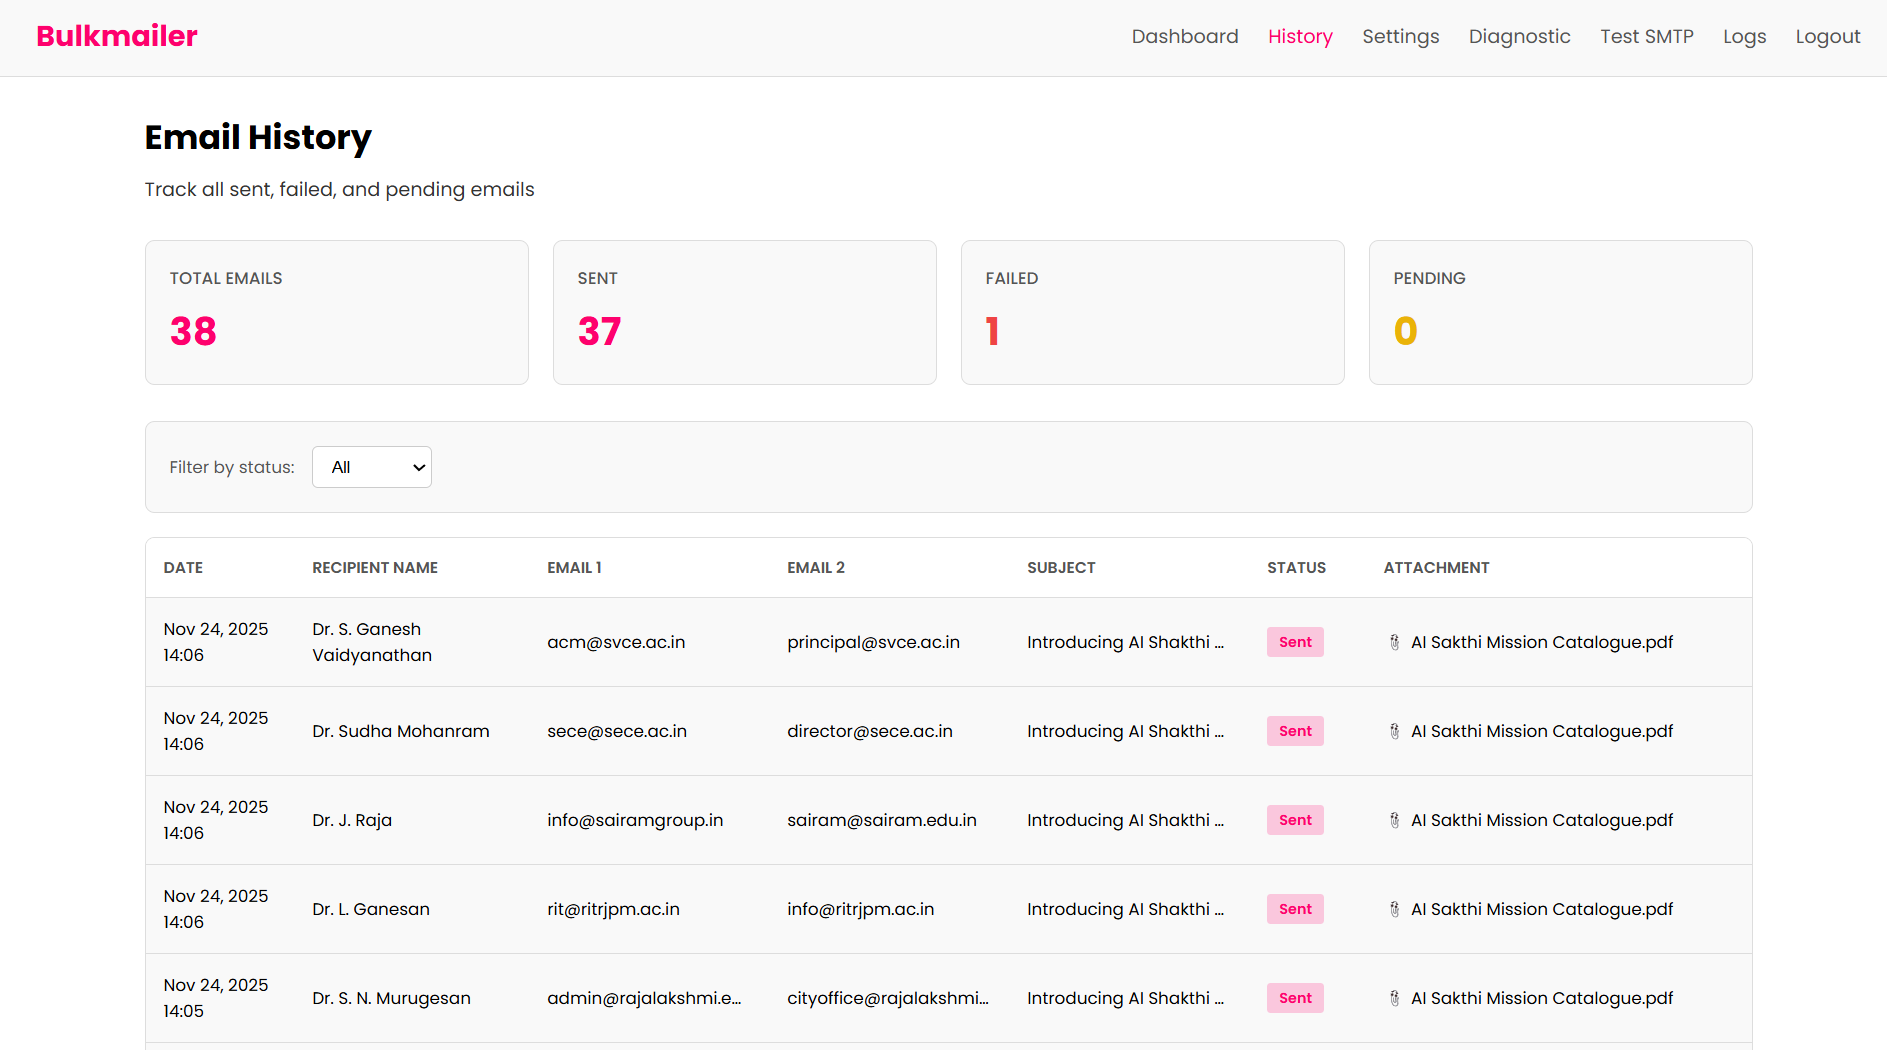The image size is (1887, 1050).
Task: Click the paperclip icon in the first row
Action: [x=1394, y=642]
